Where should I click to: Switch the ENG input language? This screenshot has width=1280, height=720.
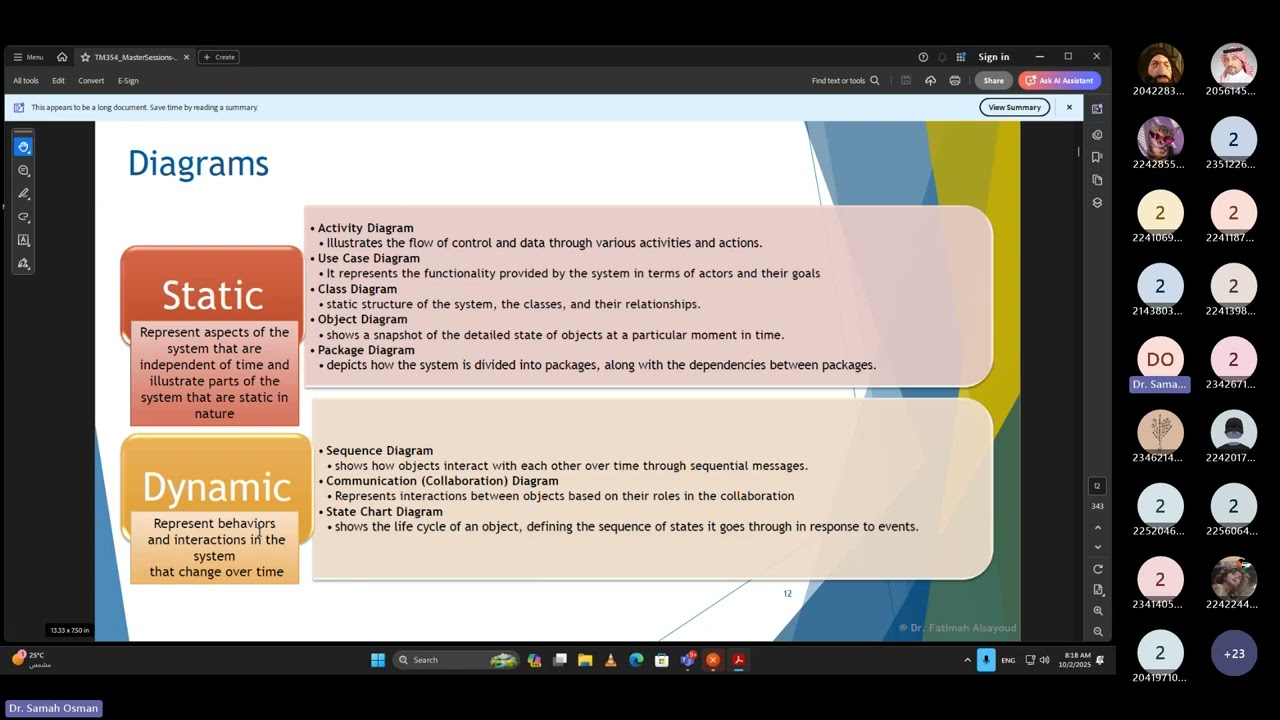[1008, 660]
